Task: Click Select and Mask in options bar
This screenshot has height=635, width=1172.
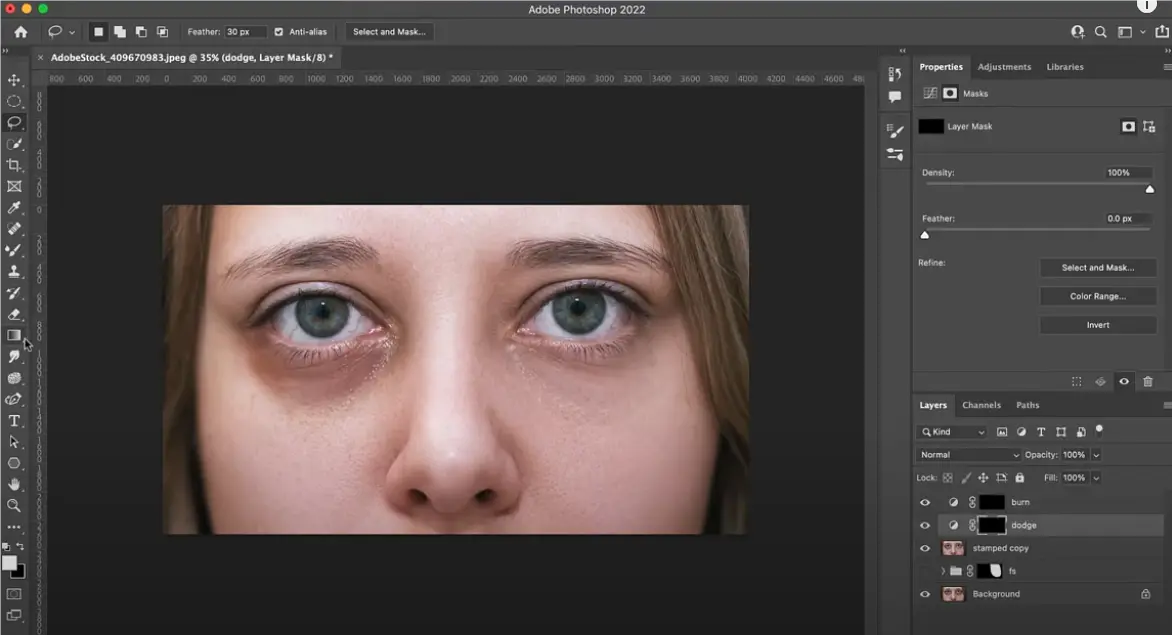Action: (389, 31)
